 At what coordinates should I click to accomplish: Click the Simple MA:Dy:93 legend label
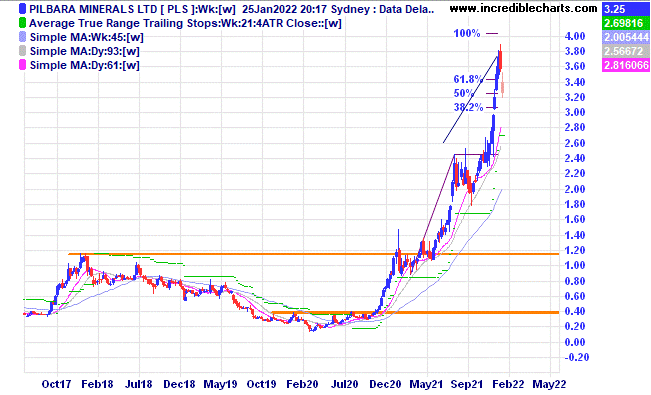coord(85,52)
